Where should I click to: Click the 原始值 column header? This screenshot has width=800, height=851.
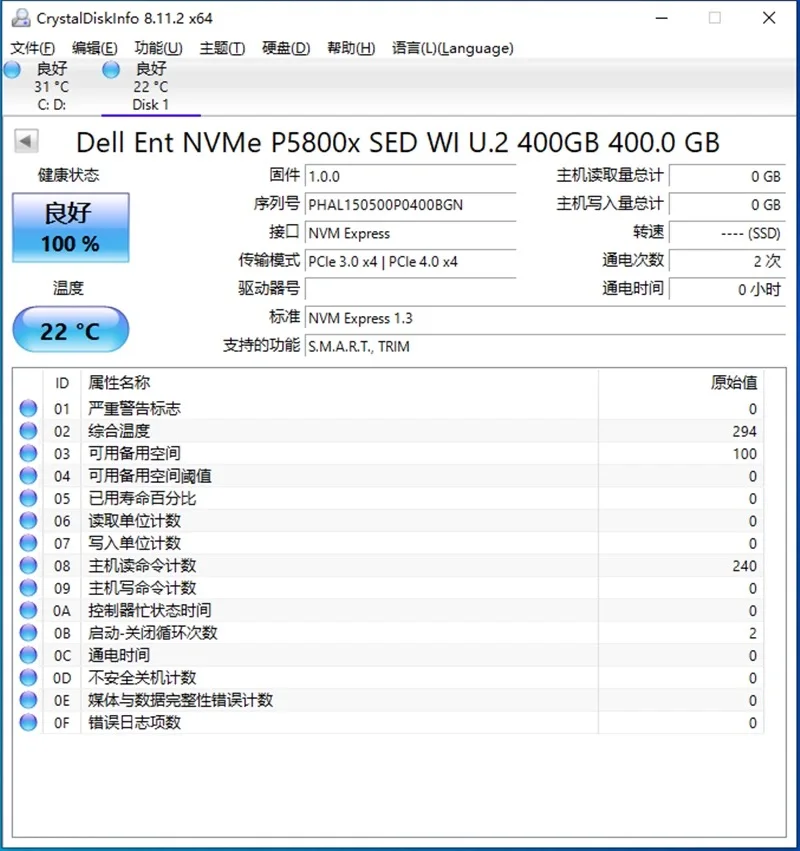[x=732, y=383]
